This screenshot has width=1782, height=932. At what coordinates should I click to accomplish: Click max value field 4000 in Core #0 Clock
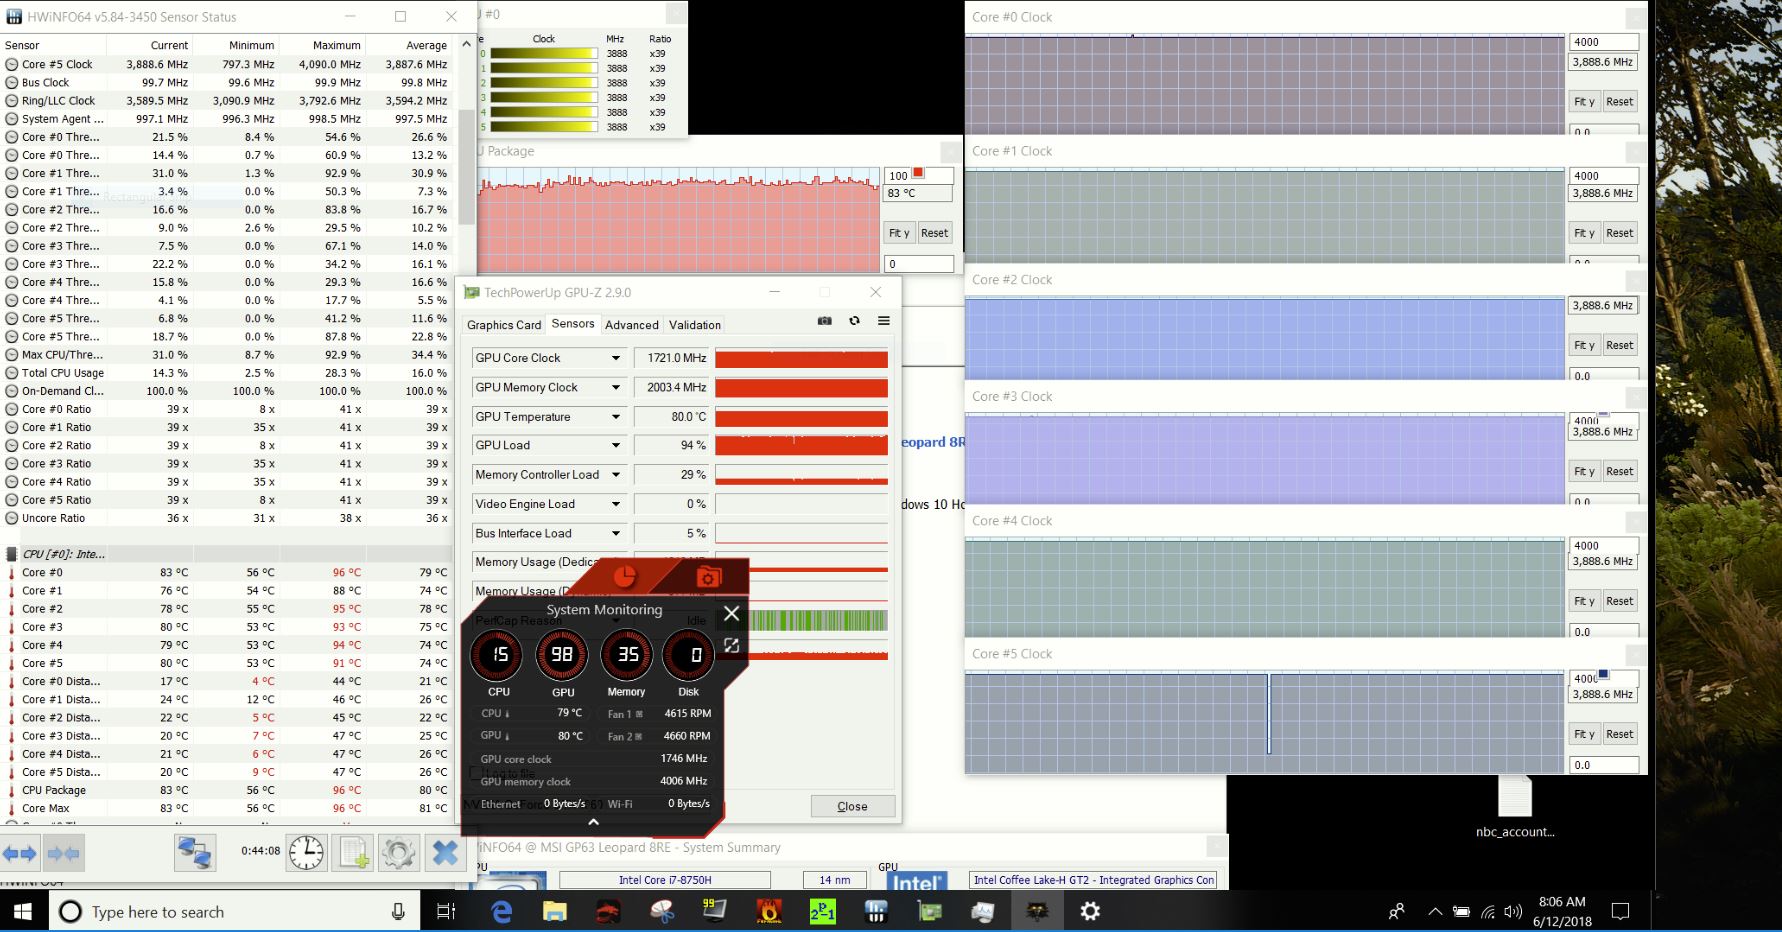pos(1603,42)
